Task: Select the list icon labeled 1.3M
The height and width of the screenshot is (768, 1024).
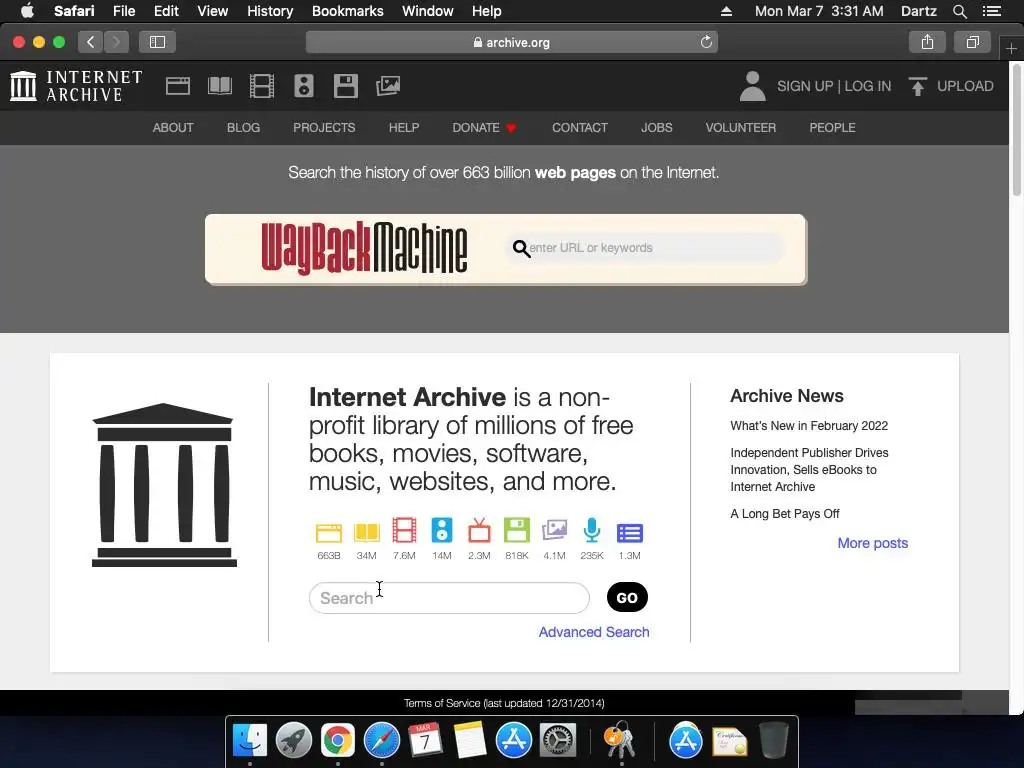Action: [x=630, y=533]
